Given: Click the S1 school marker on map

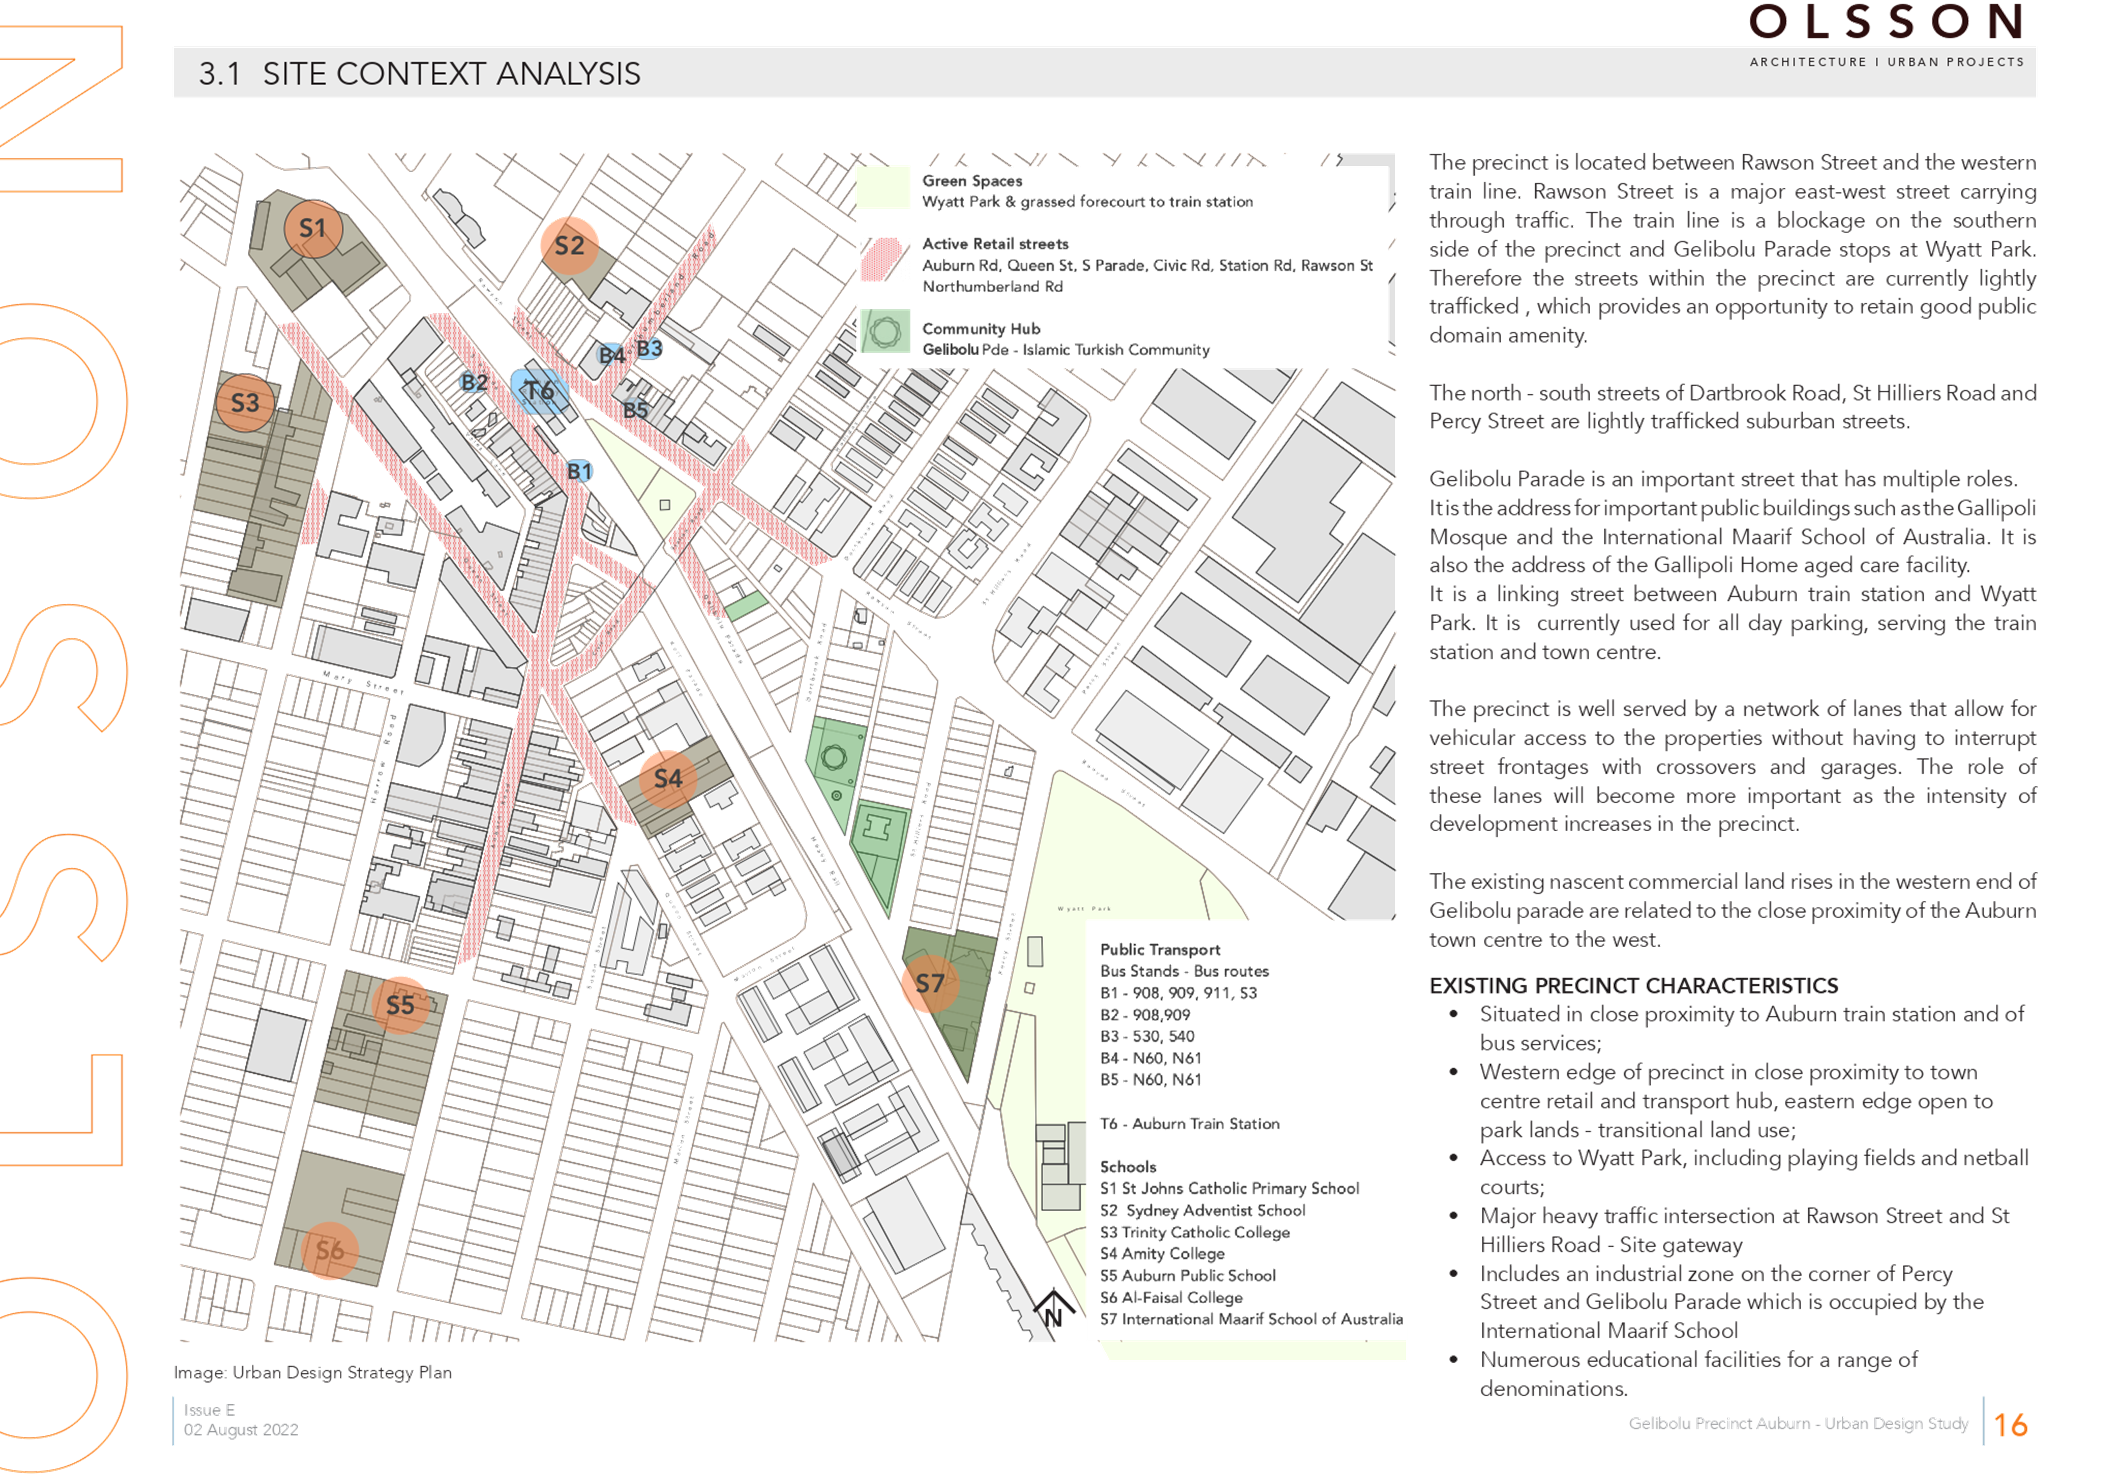Looking at the screenshot, I should tap(313, 229).
